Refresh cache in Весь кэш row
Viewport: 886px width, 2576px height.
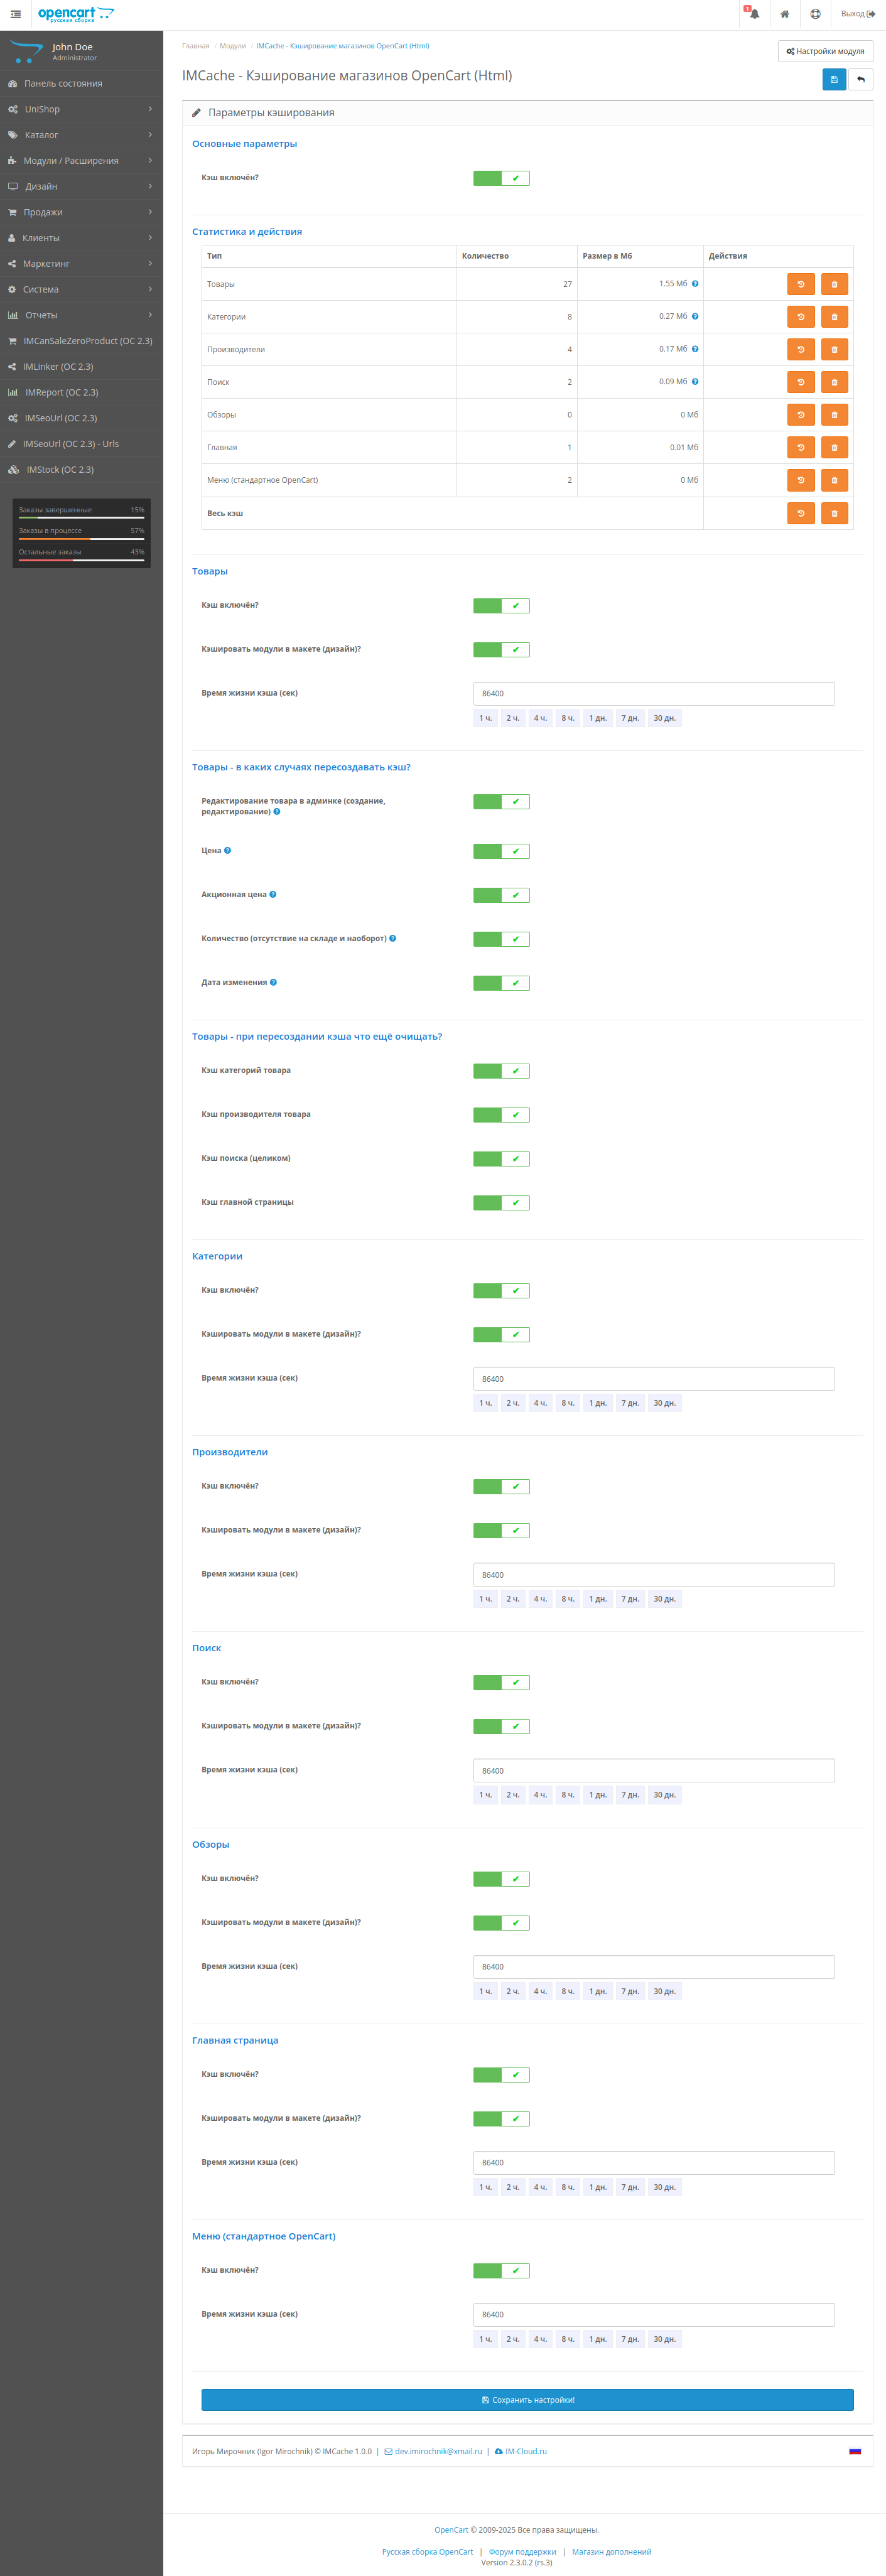[x=801, y=514]
